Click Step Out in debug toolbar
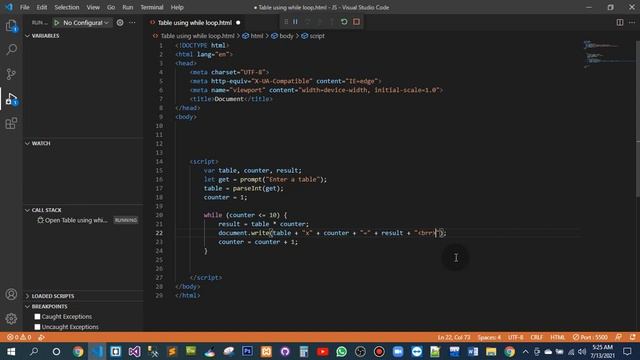Viewport: 640px width, 360px height. pyautogui.click(x=332, y=22)
